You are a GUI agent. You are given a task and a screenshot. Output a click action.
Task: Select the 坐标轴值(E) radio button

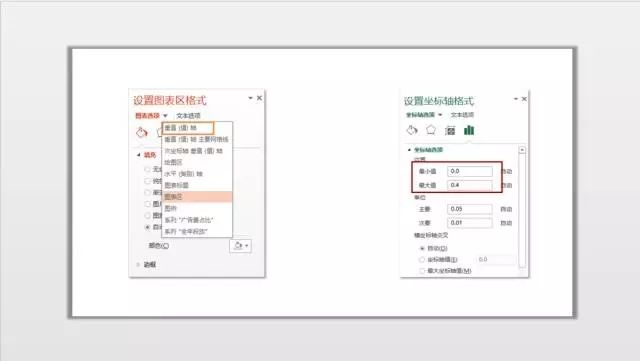point(422,259)
